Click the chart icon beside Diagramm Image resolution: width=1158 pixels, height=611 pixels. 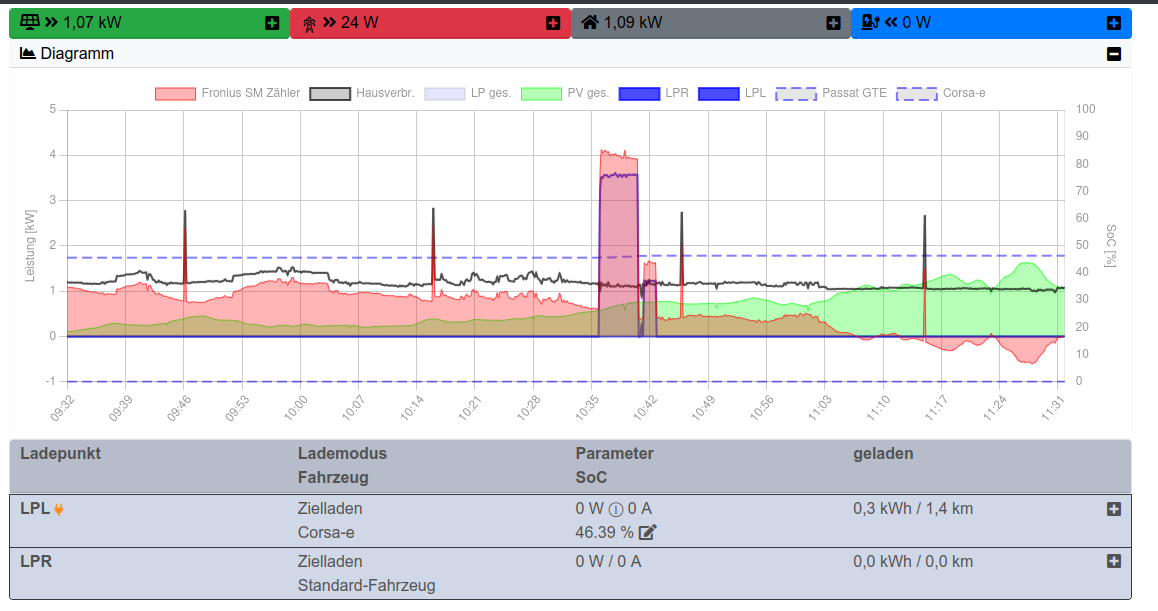(28, 54)
